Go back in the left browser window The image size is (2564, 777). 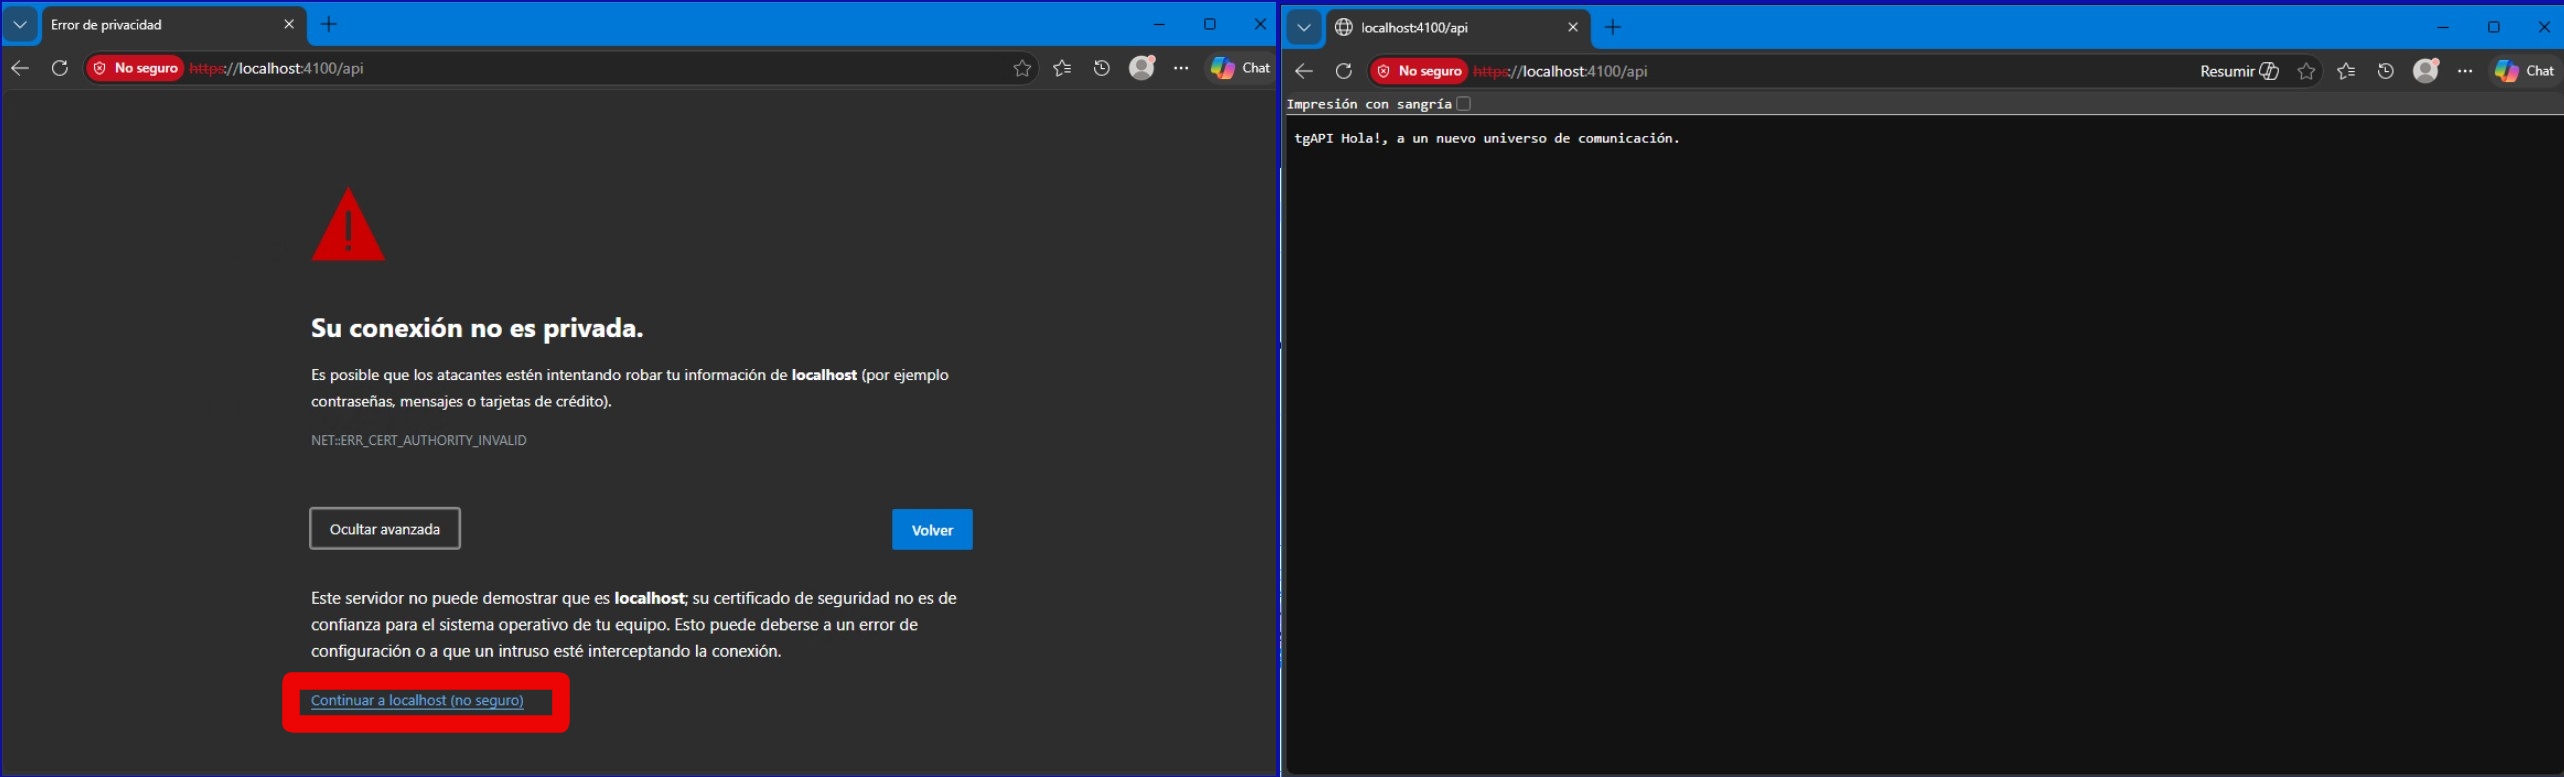pyautogui.click(x=20, y=68)
